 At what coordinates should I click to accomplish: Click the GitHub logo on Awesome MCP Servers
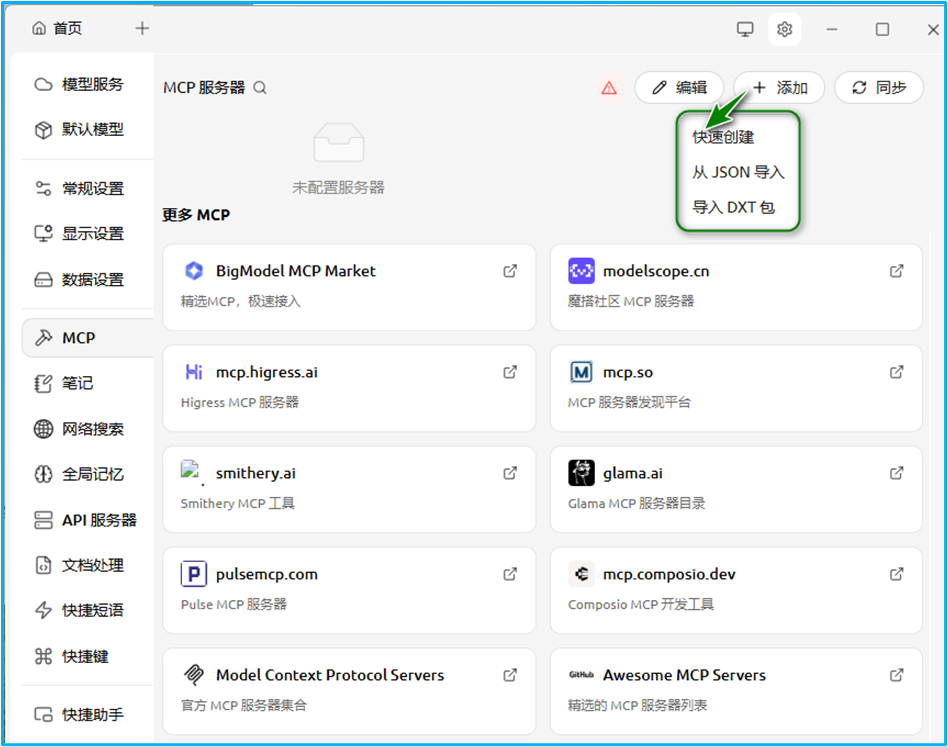(x=581, y=674)
